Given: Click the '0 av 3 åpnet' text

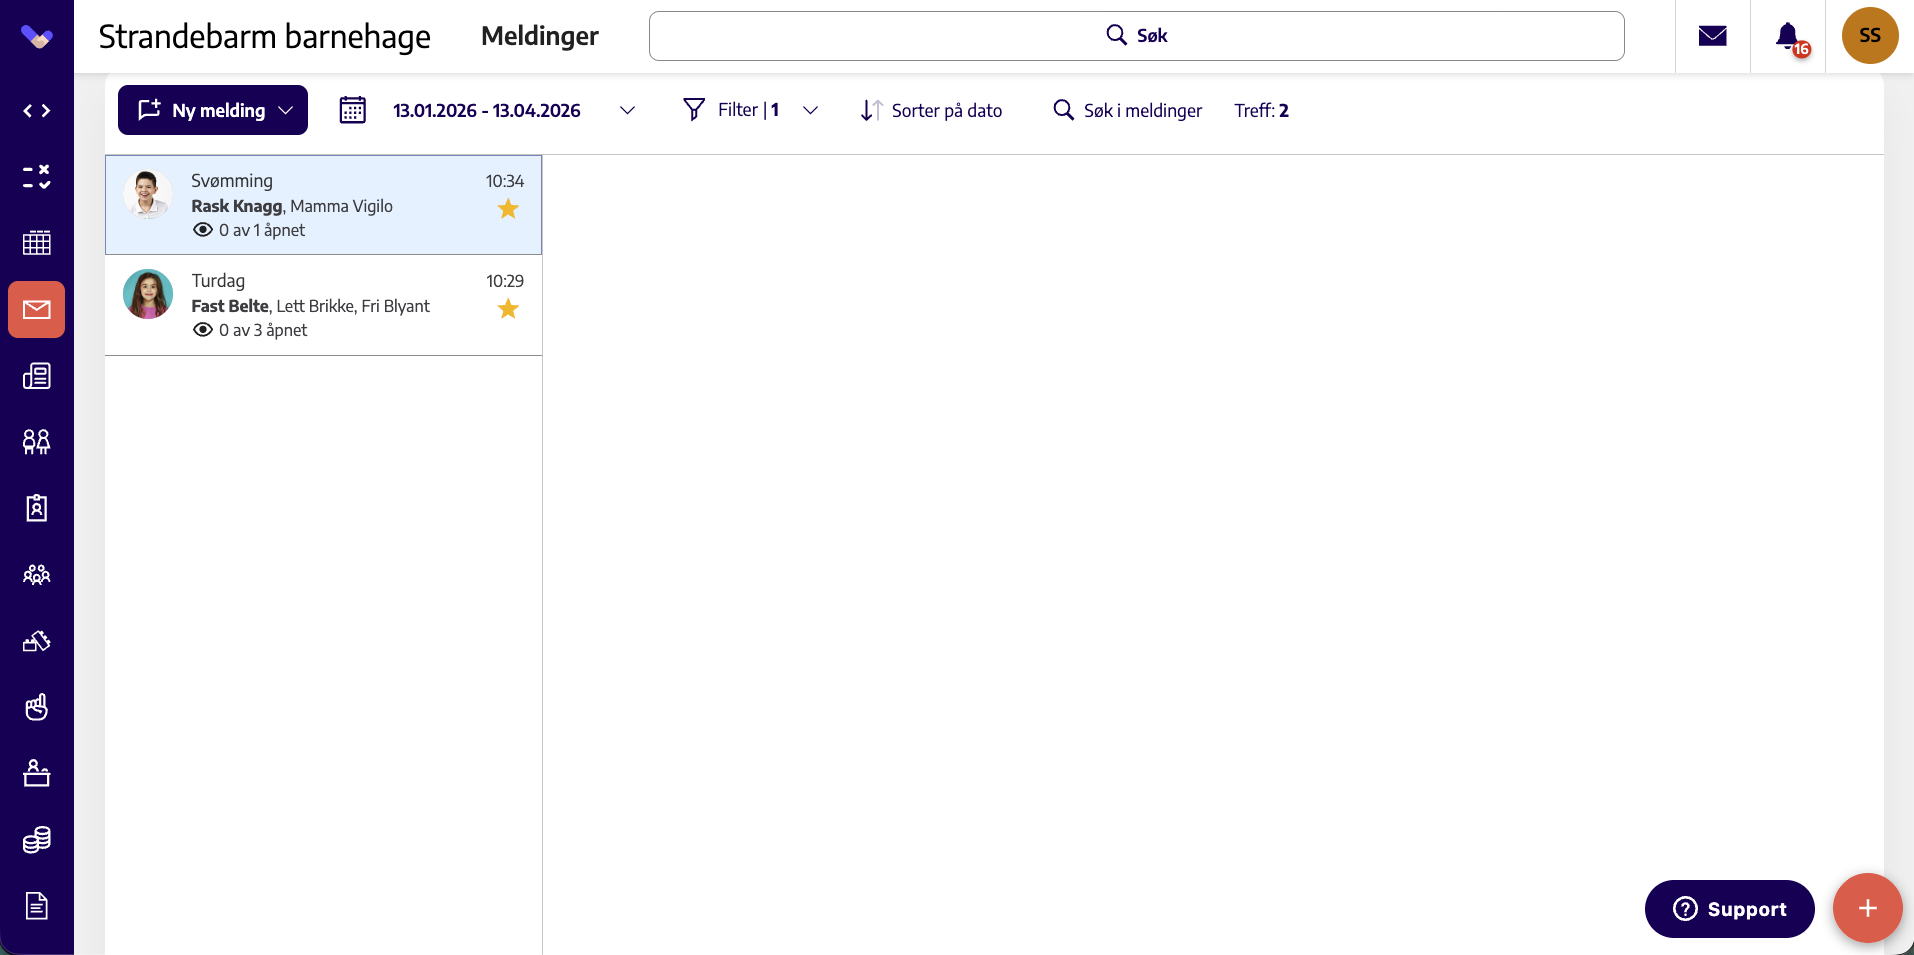Looking at the screenshot, I should [263, 330].
